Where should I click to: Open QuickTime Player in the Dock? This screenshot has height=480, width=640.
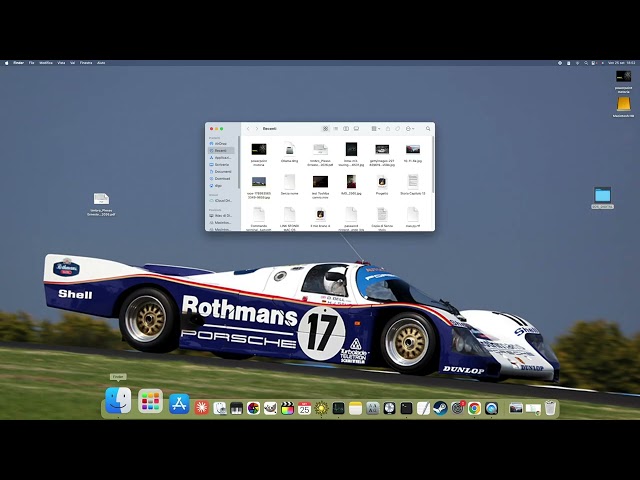pos(491,408)
